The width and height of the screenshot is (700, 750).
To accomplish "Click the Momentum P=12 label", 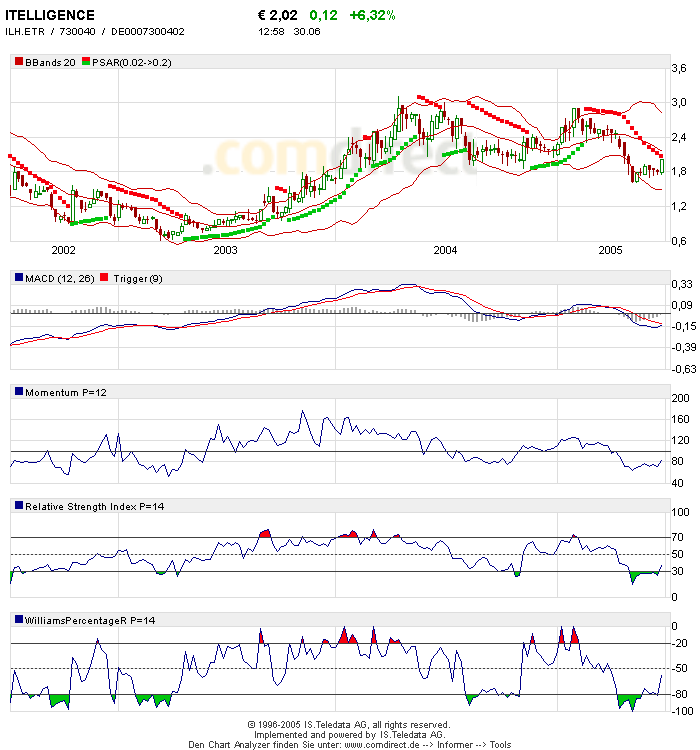I will pyautogui.click(x=66, y=393).
